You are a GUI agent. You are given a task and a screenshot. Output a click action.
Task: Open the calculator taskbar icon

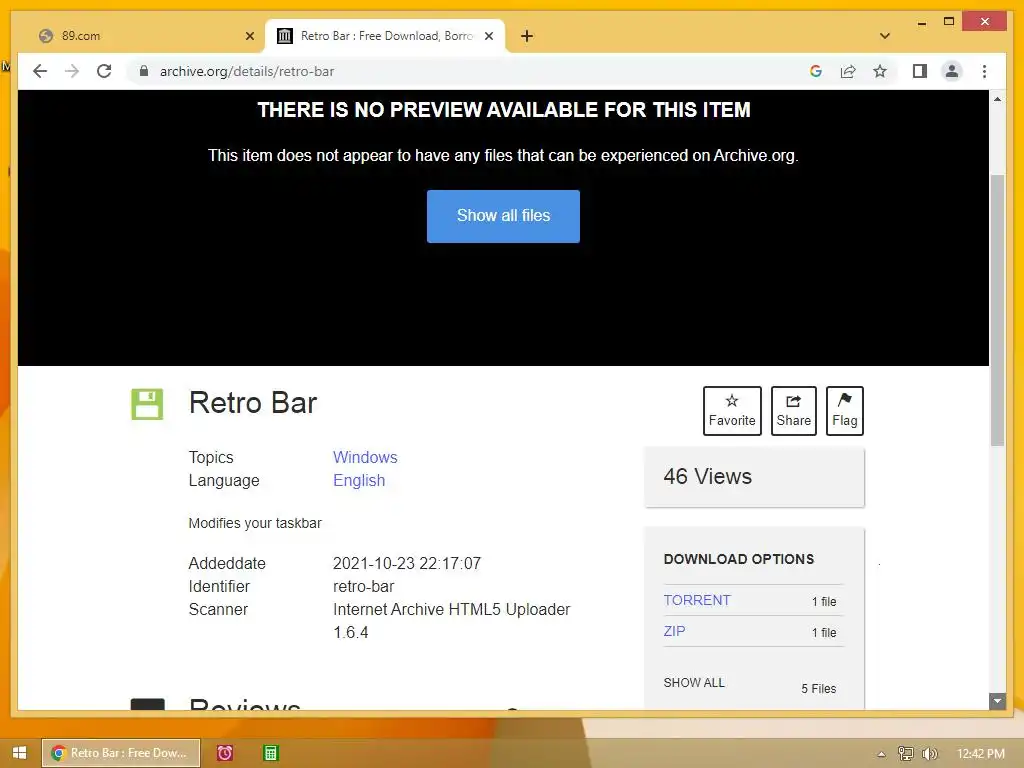pyautogui.click(x=270, y=753)
